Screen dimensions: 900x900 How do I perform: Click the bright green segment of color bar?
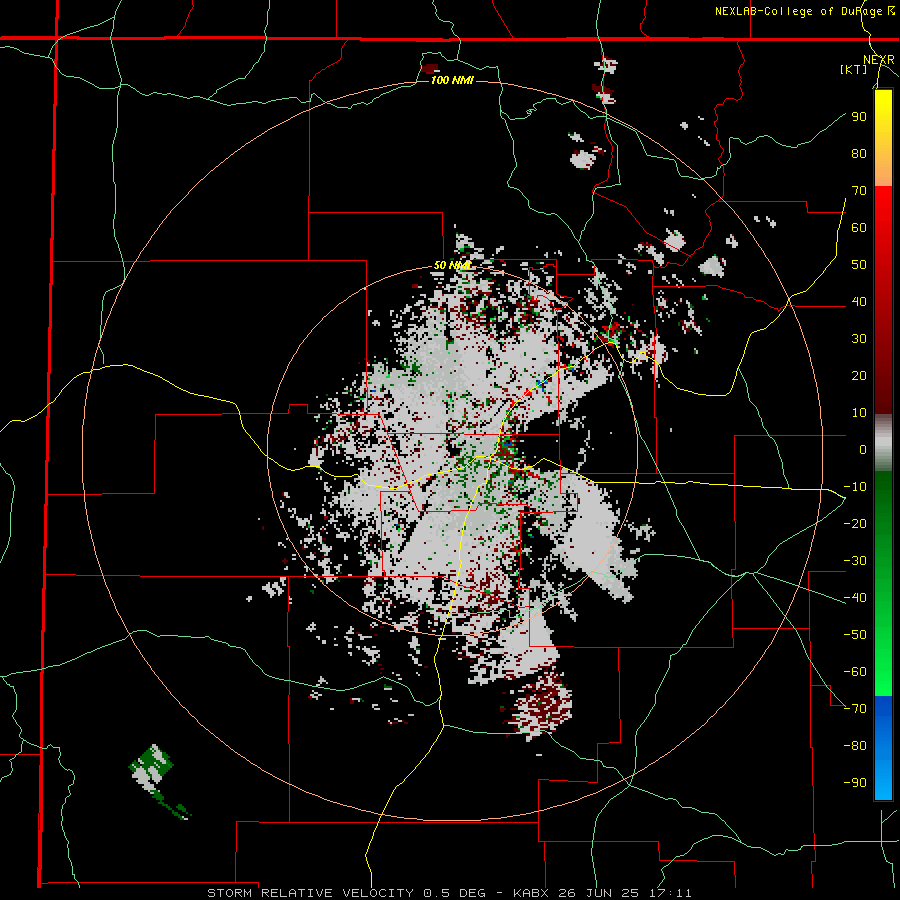click(883, 660)
